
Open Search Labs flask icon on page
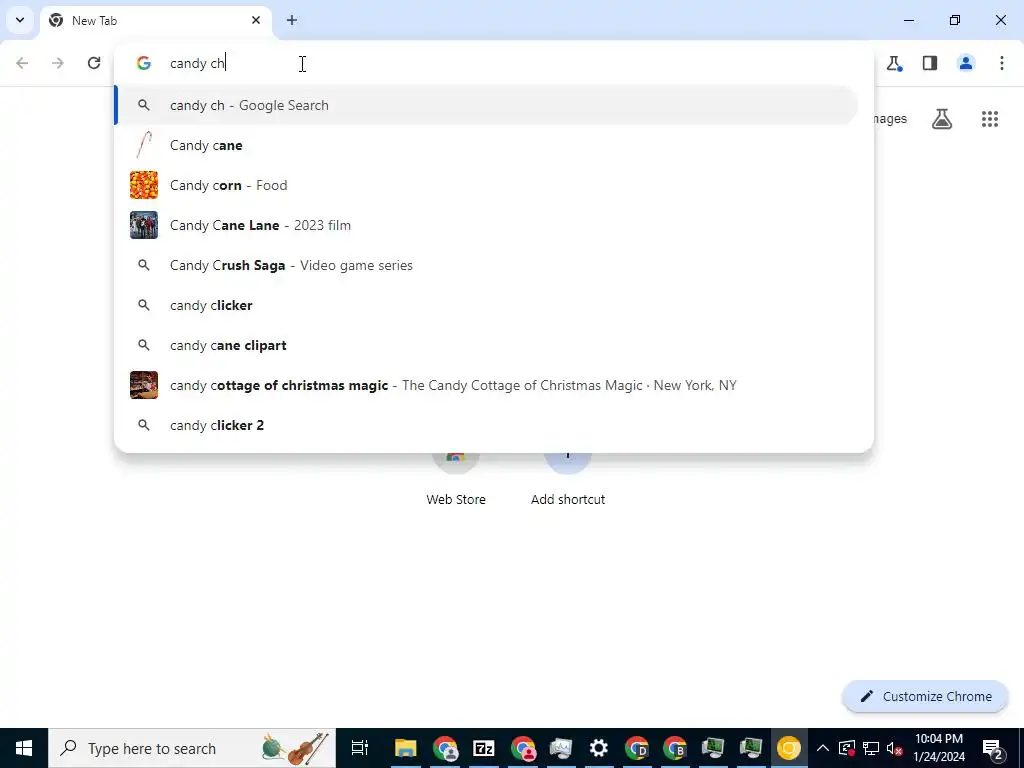click(x=942, y=119)
